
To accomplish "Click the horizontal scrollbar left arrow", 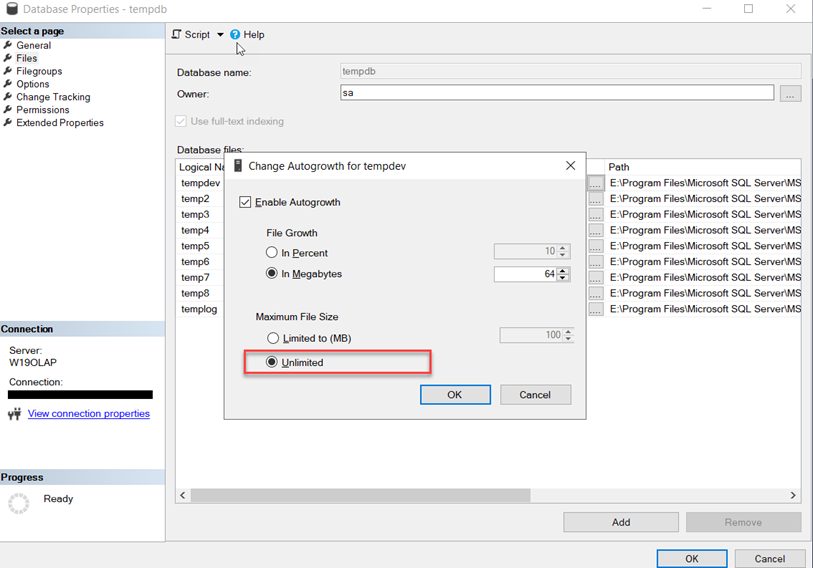I will 183,495.
